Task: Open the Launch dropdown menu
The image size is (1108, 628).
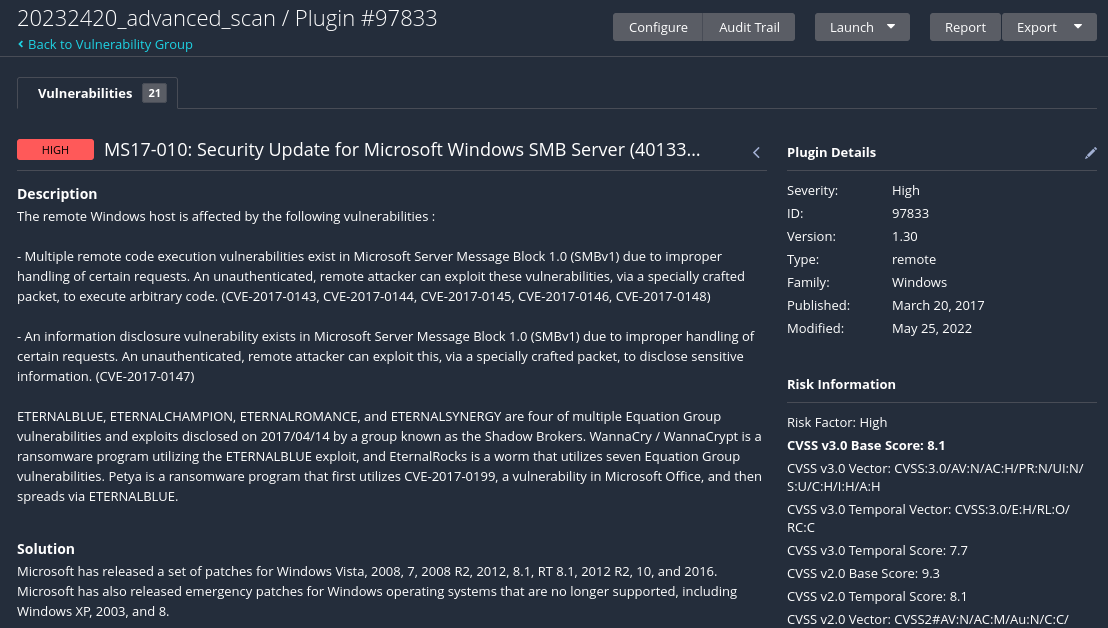Action: coord(862,27)
